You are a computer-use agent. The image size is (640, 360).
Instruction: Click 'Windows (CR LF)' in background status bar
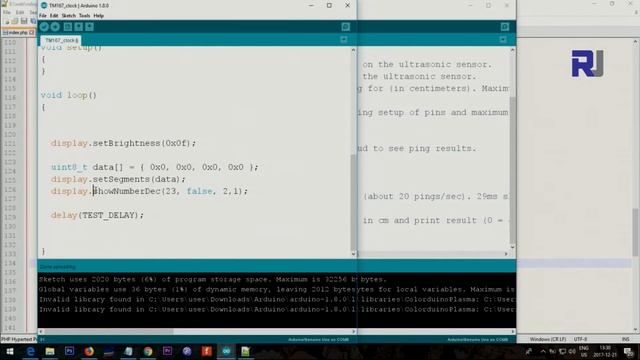pos(548,339)
